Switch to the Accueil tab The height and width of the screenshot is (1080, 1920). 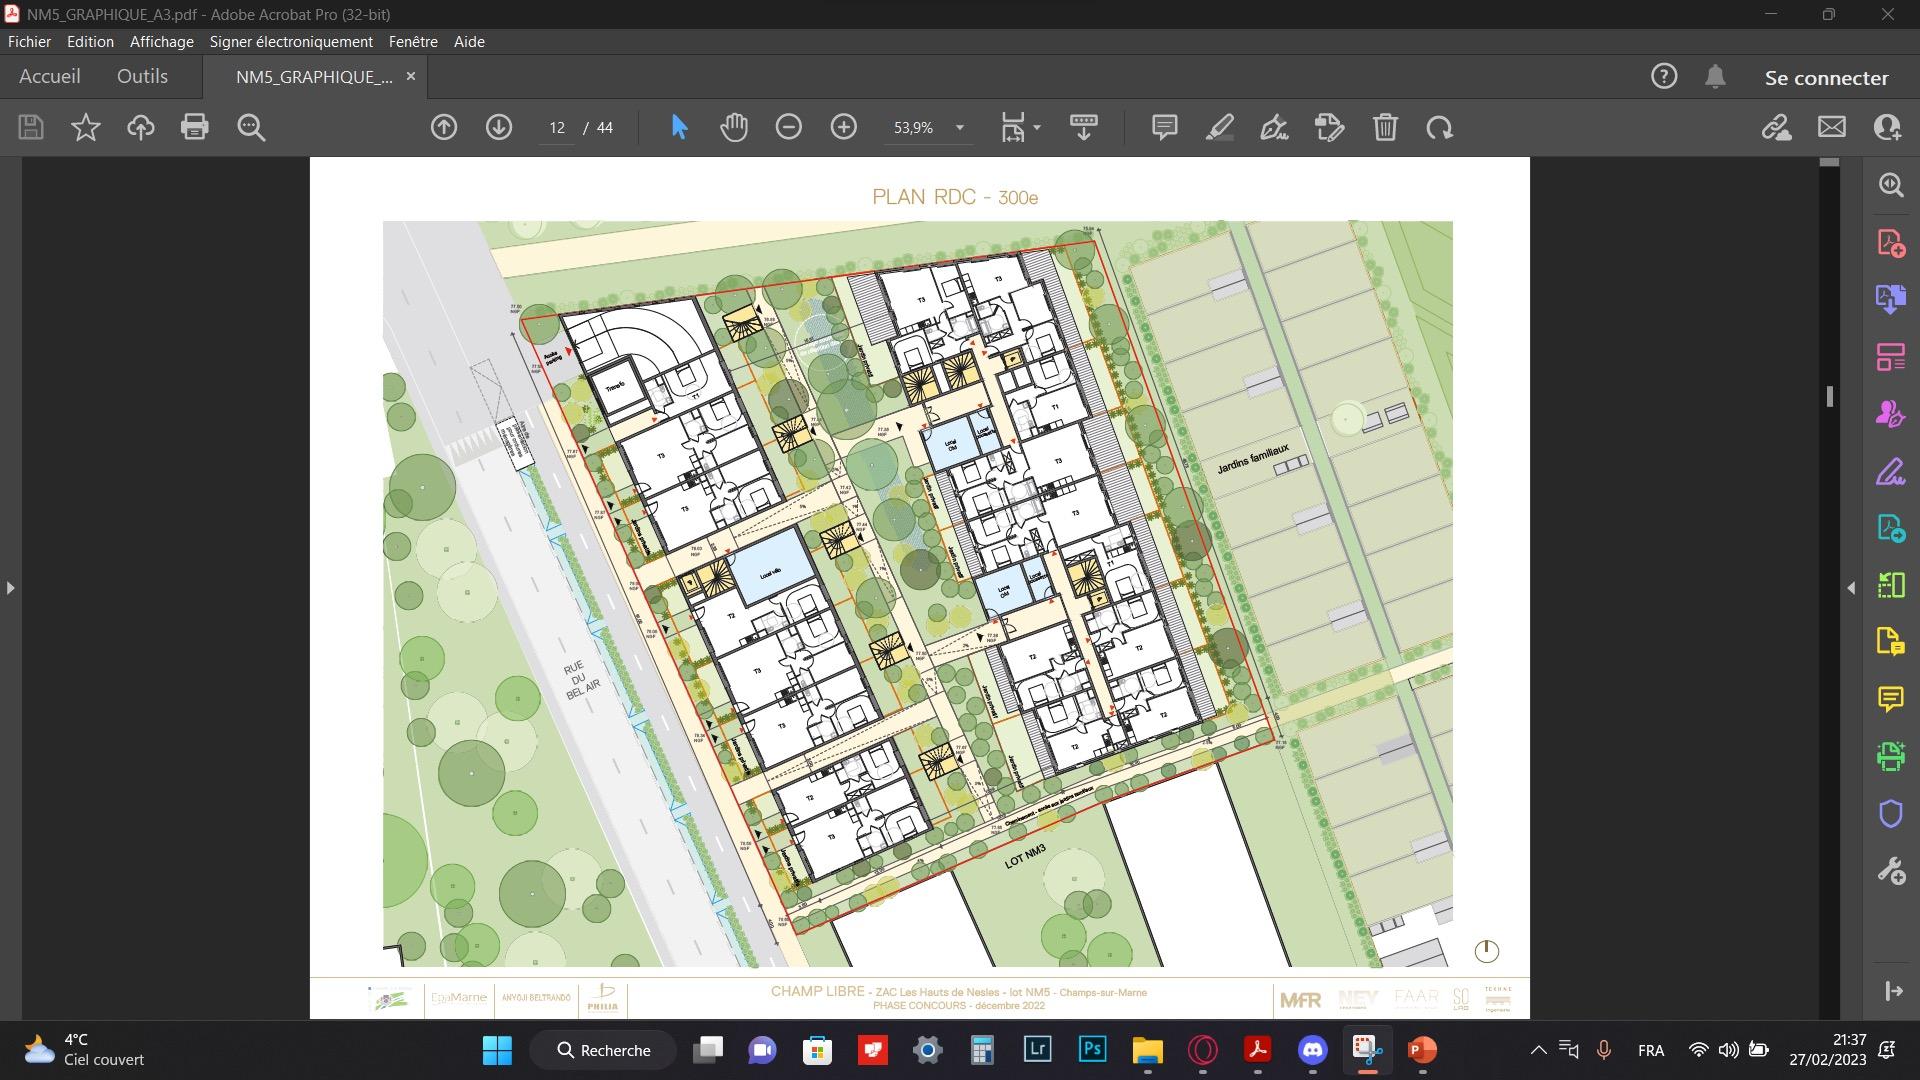50,76
